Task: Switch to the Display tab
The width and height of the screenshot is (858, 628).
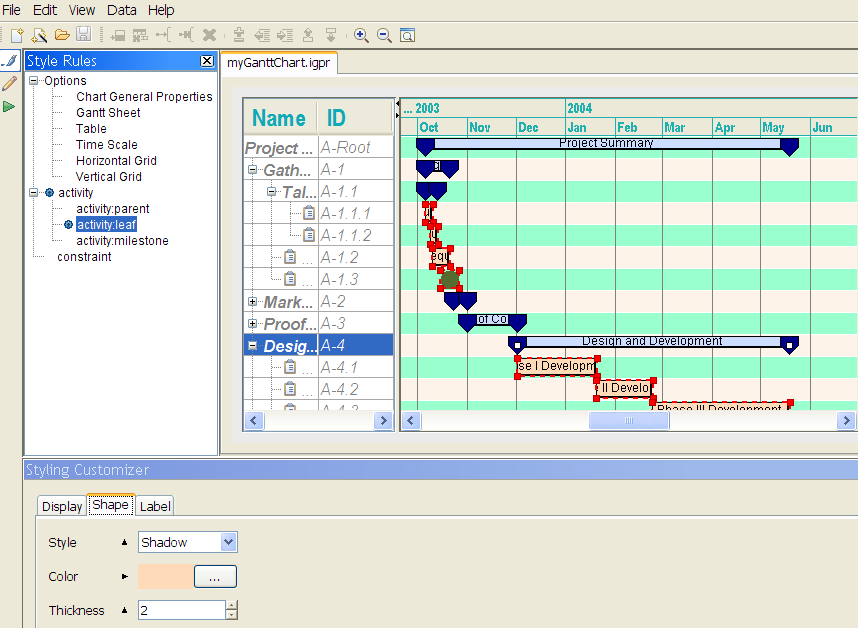Action: [x=62, y=506]
